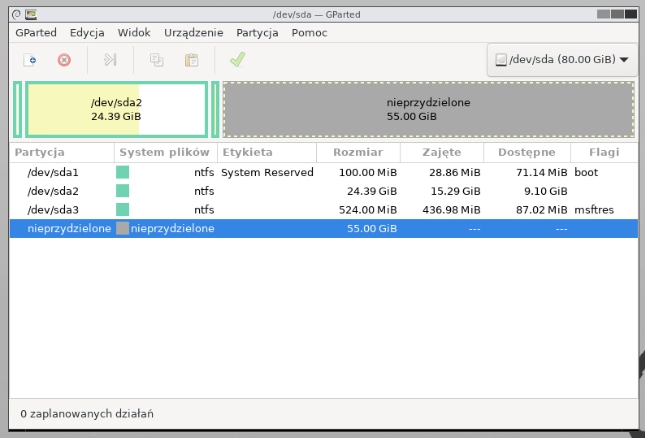Sort by the System plików column header
The image size is (645, 438).
pyautogui.click(x=164, y=153)
